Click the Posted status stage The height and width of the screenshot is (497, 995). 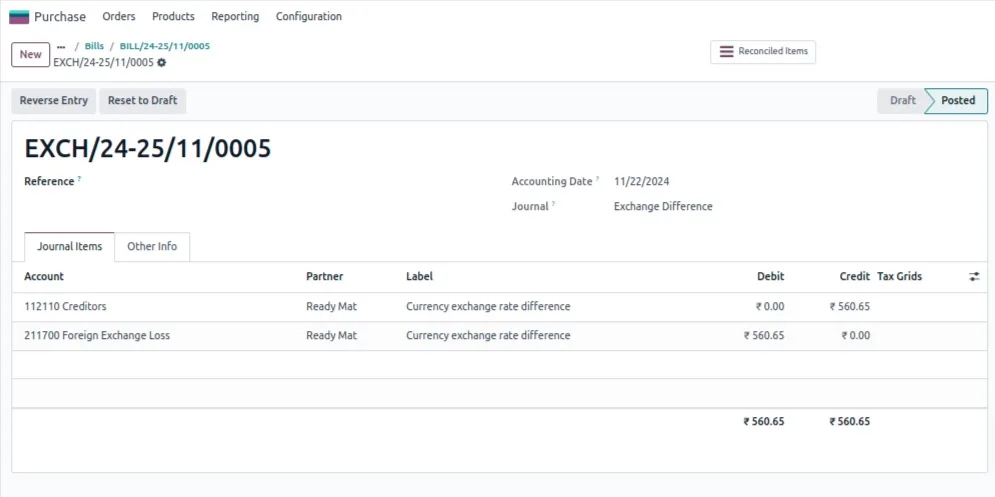tap(958, 101)
